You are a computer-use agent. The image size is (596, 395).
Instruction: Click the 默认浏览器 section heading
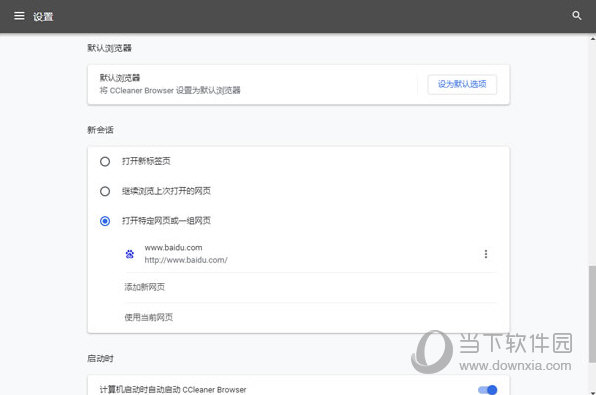point(109,48)
